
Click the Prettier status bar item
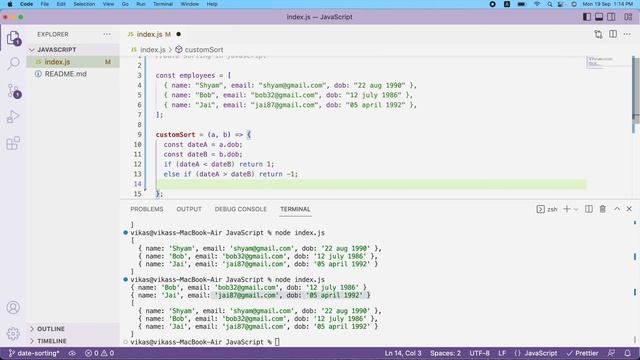582,353
